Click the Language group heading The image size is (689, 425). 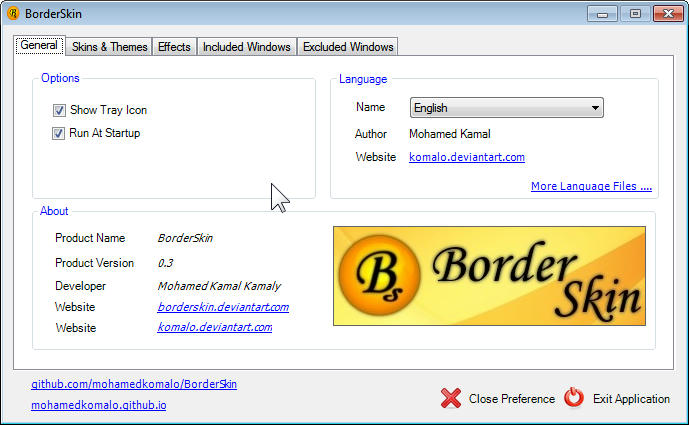pos(363,79)
